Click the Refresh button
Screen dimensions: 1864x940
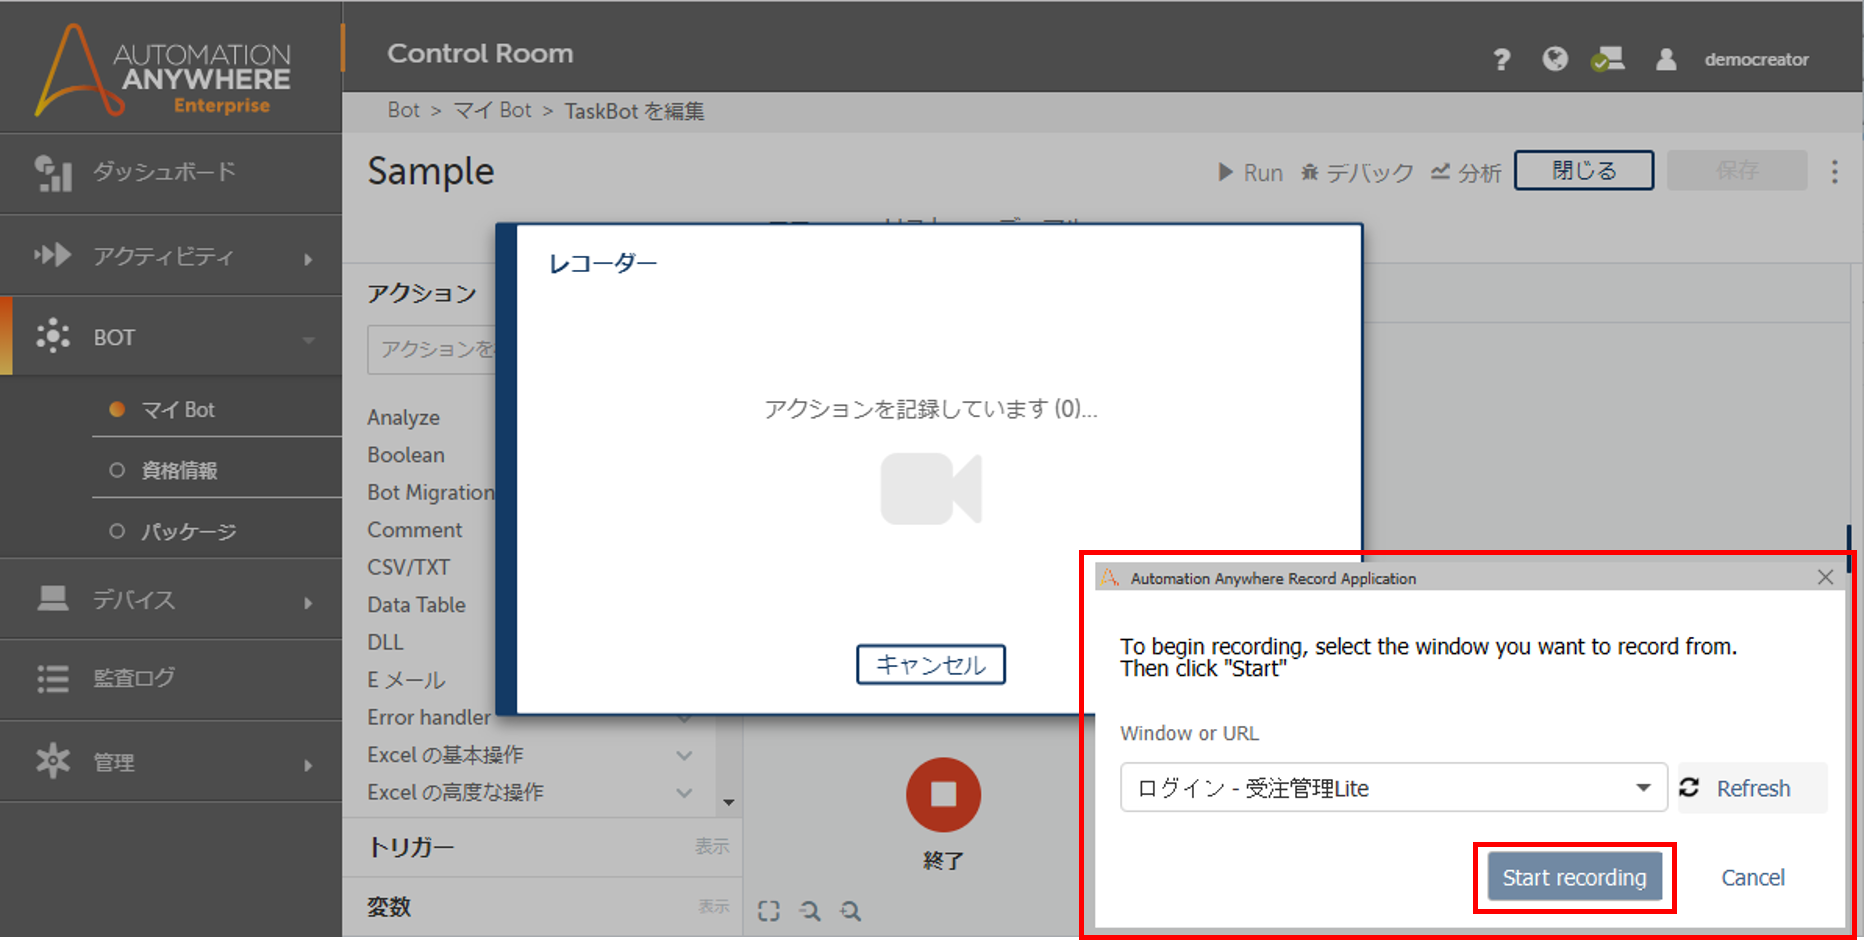(1752, 788)
